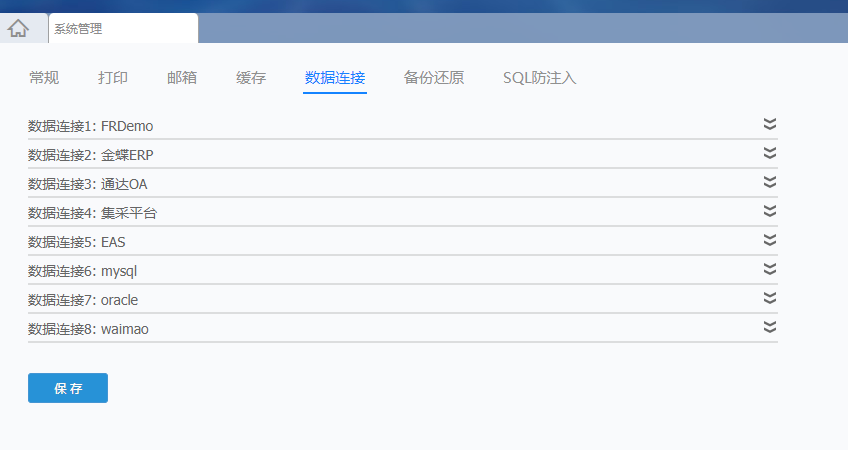This screenshot has width=848, height=450.
Task: Click the text 数据连接8: waimao
Action: tap(88, 329)
